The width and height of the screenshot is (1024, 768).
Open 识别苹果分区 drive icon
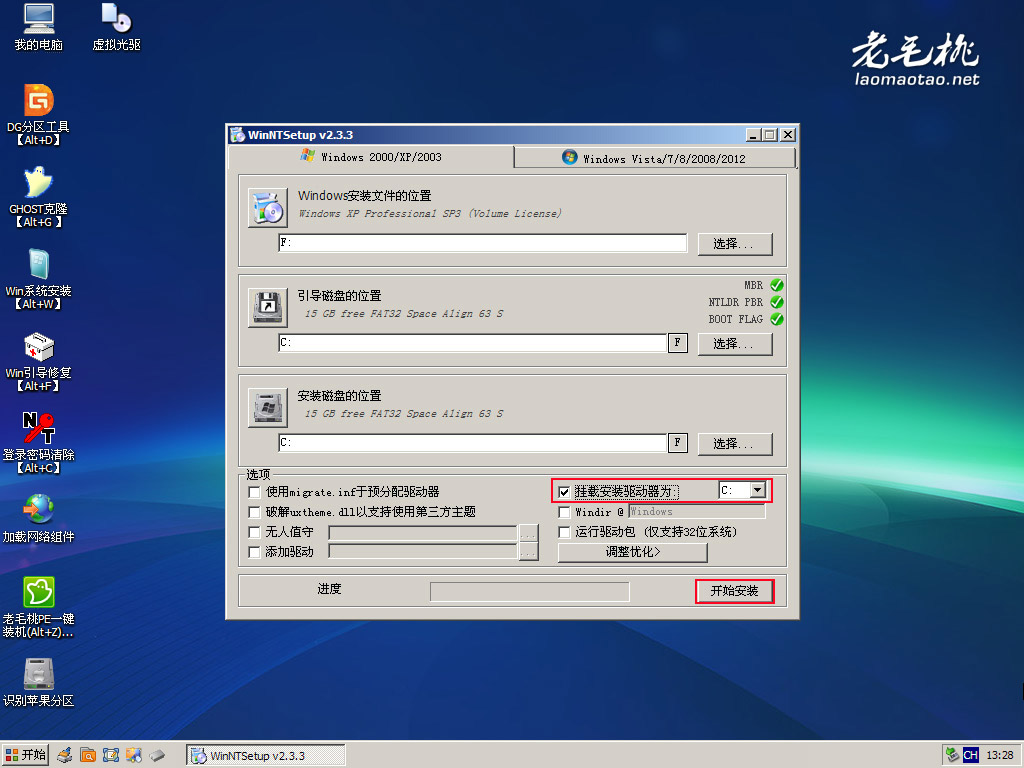tap(39, 682)
